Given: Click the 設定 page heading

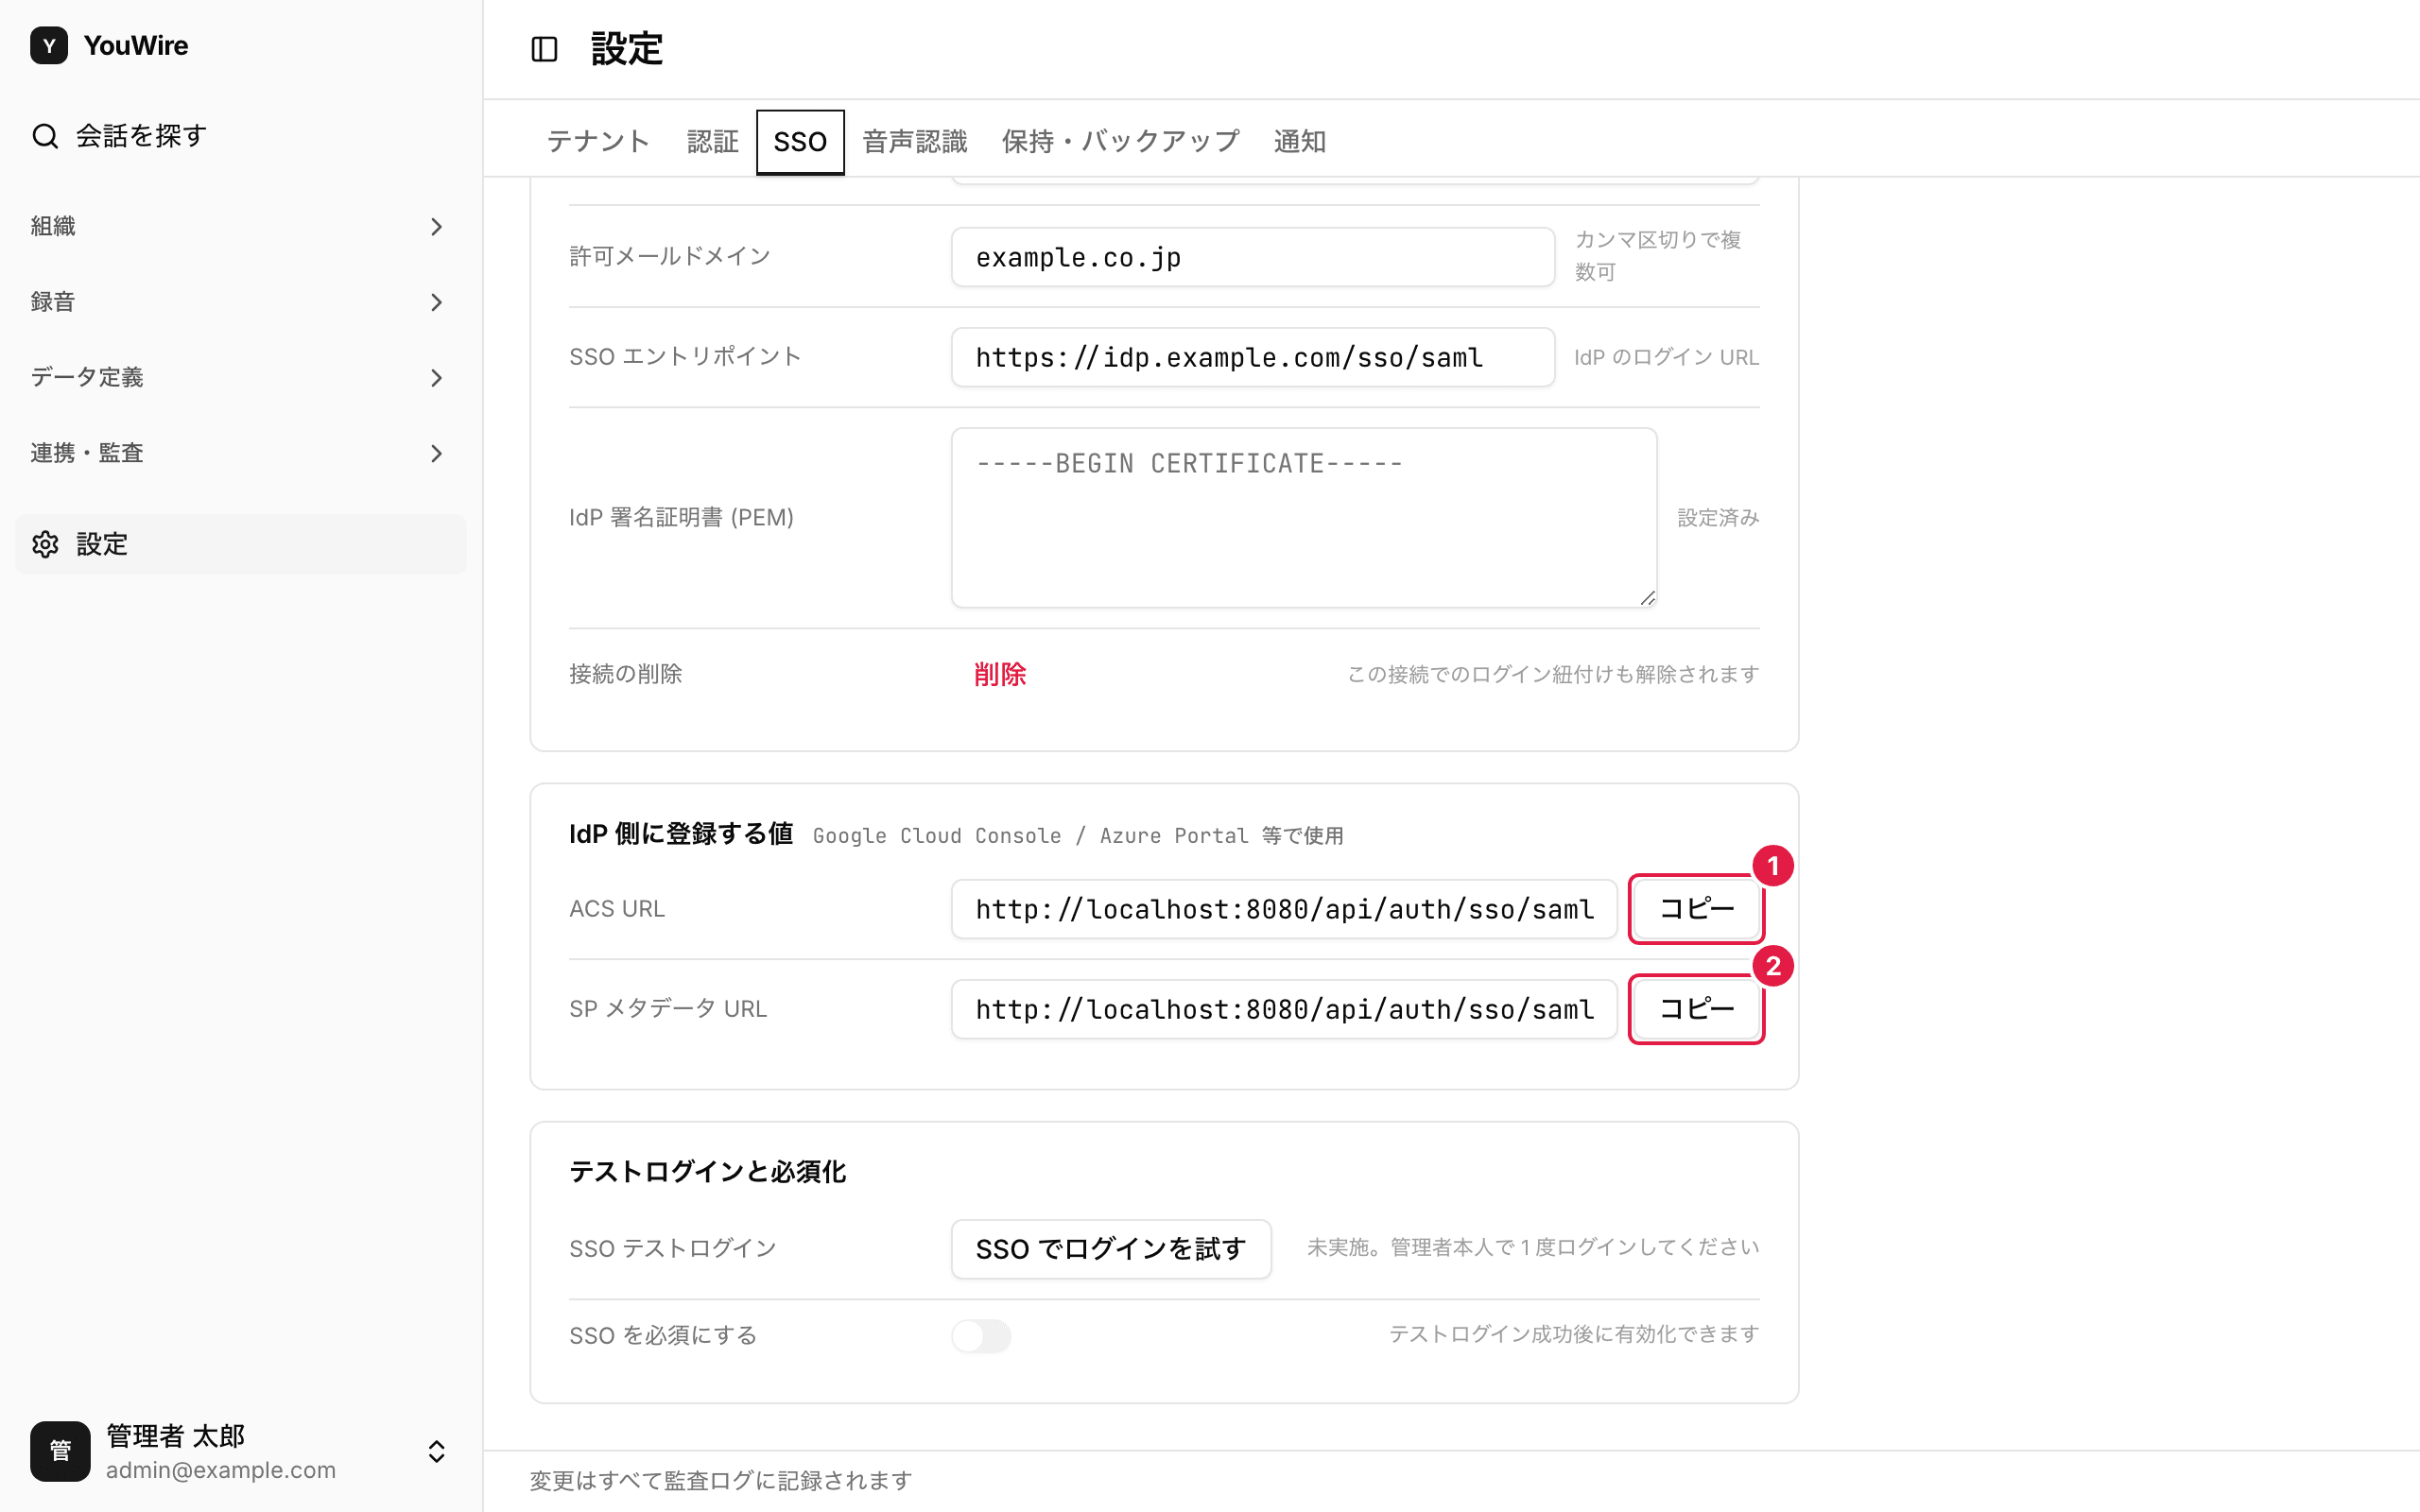Looking at the screenshot, I should (627, 49).
